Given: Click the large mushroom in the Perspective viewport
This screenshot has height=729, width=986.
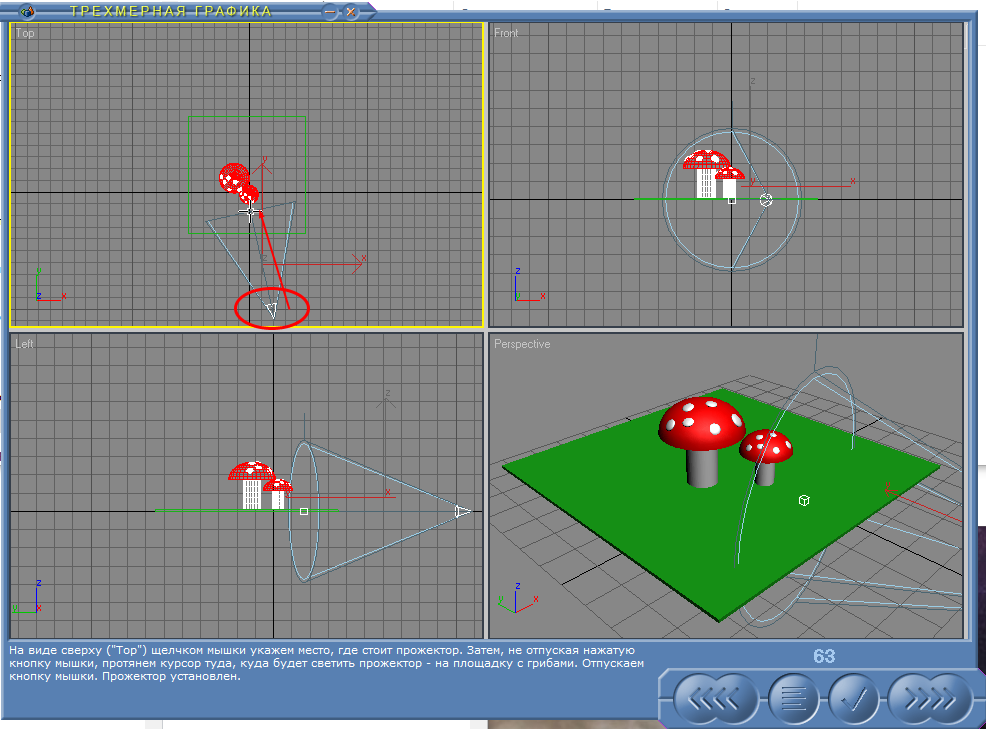Looking at the screenshot, I should [701, 440].
